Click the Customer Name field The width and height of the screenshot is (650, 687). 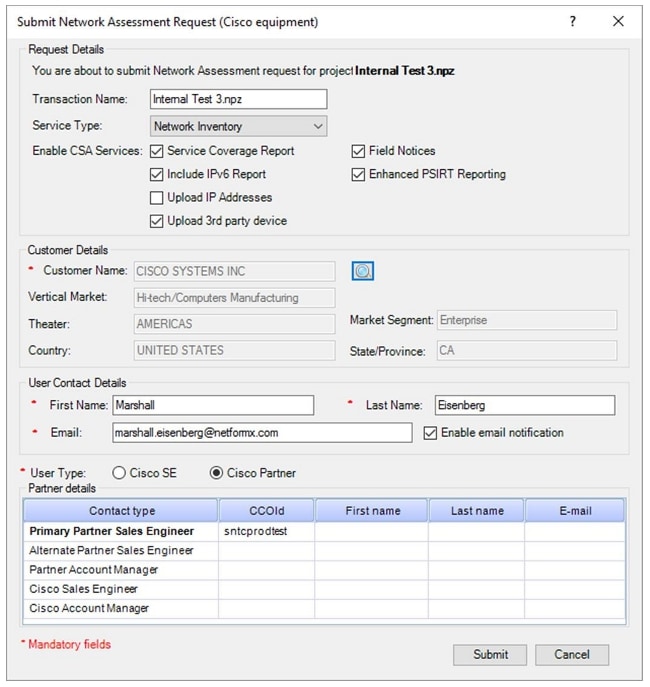click(x=234, y=271)
